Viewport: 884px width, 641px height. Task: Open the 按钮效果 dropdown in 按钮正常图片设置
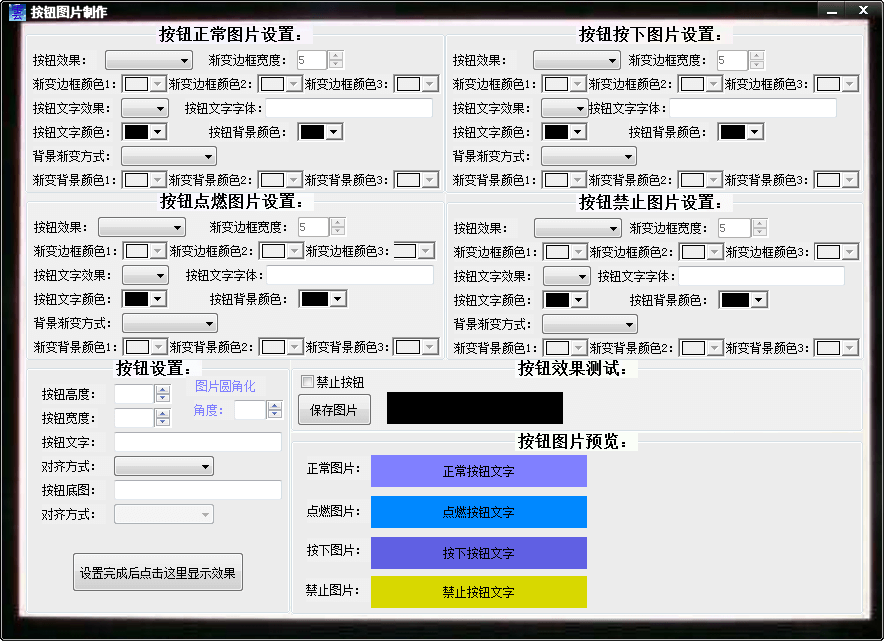148,59
